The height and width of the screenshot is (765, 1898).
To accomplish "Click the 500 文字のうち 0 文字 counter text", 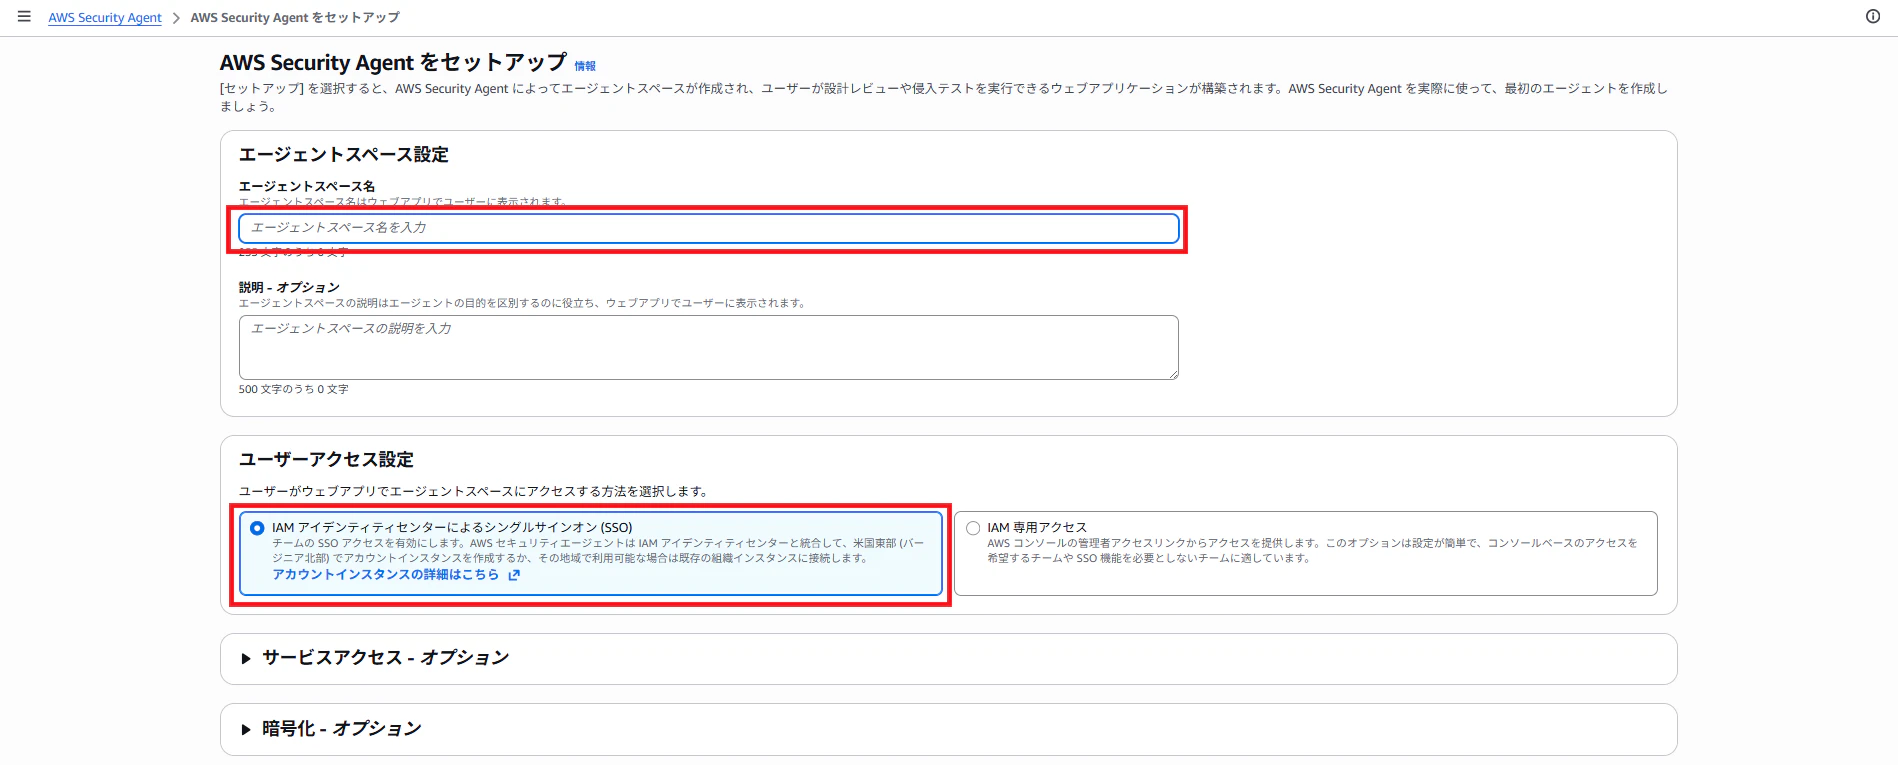I will (x=293, y=390).
